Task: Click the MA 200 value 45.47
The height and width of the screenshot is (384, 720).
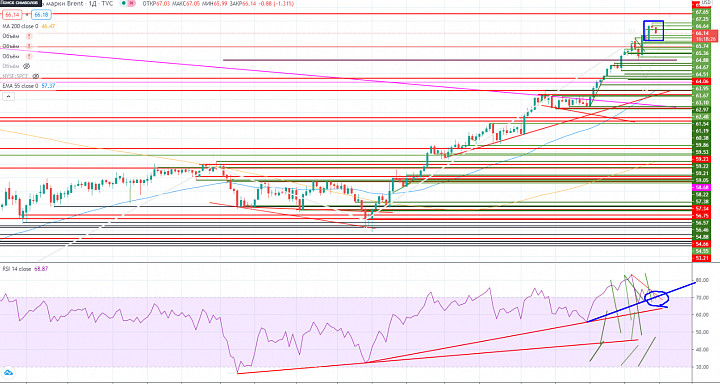Action: (49, 26)
